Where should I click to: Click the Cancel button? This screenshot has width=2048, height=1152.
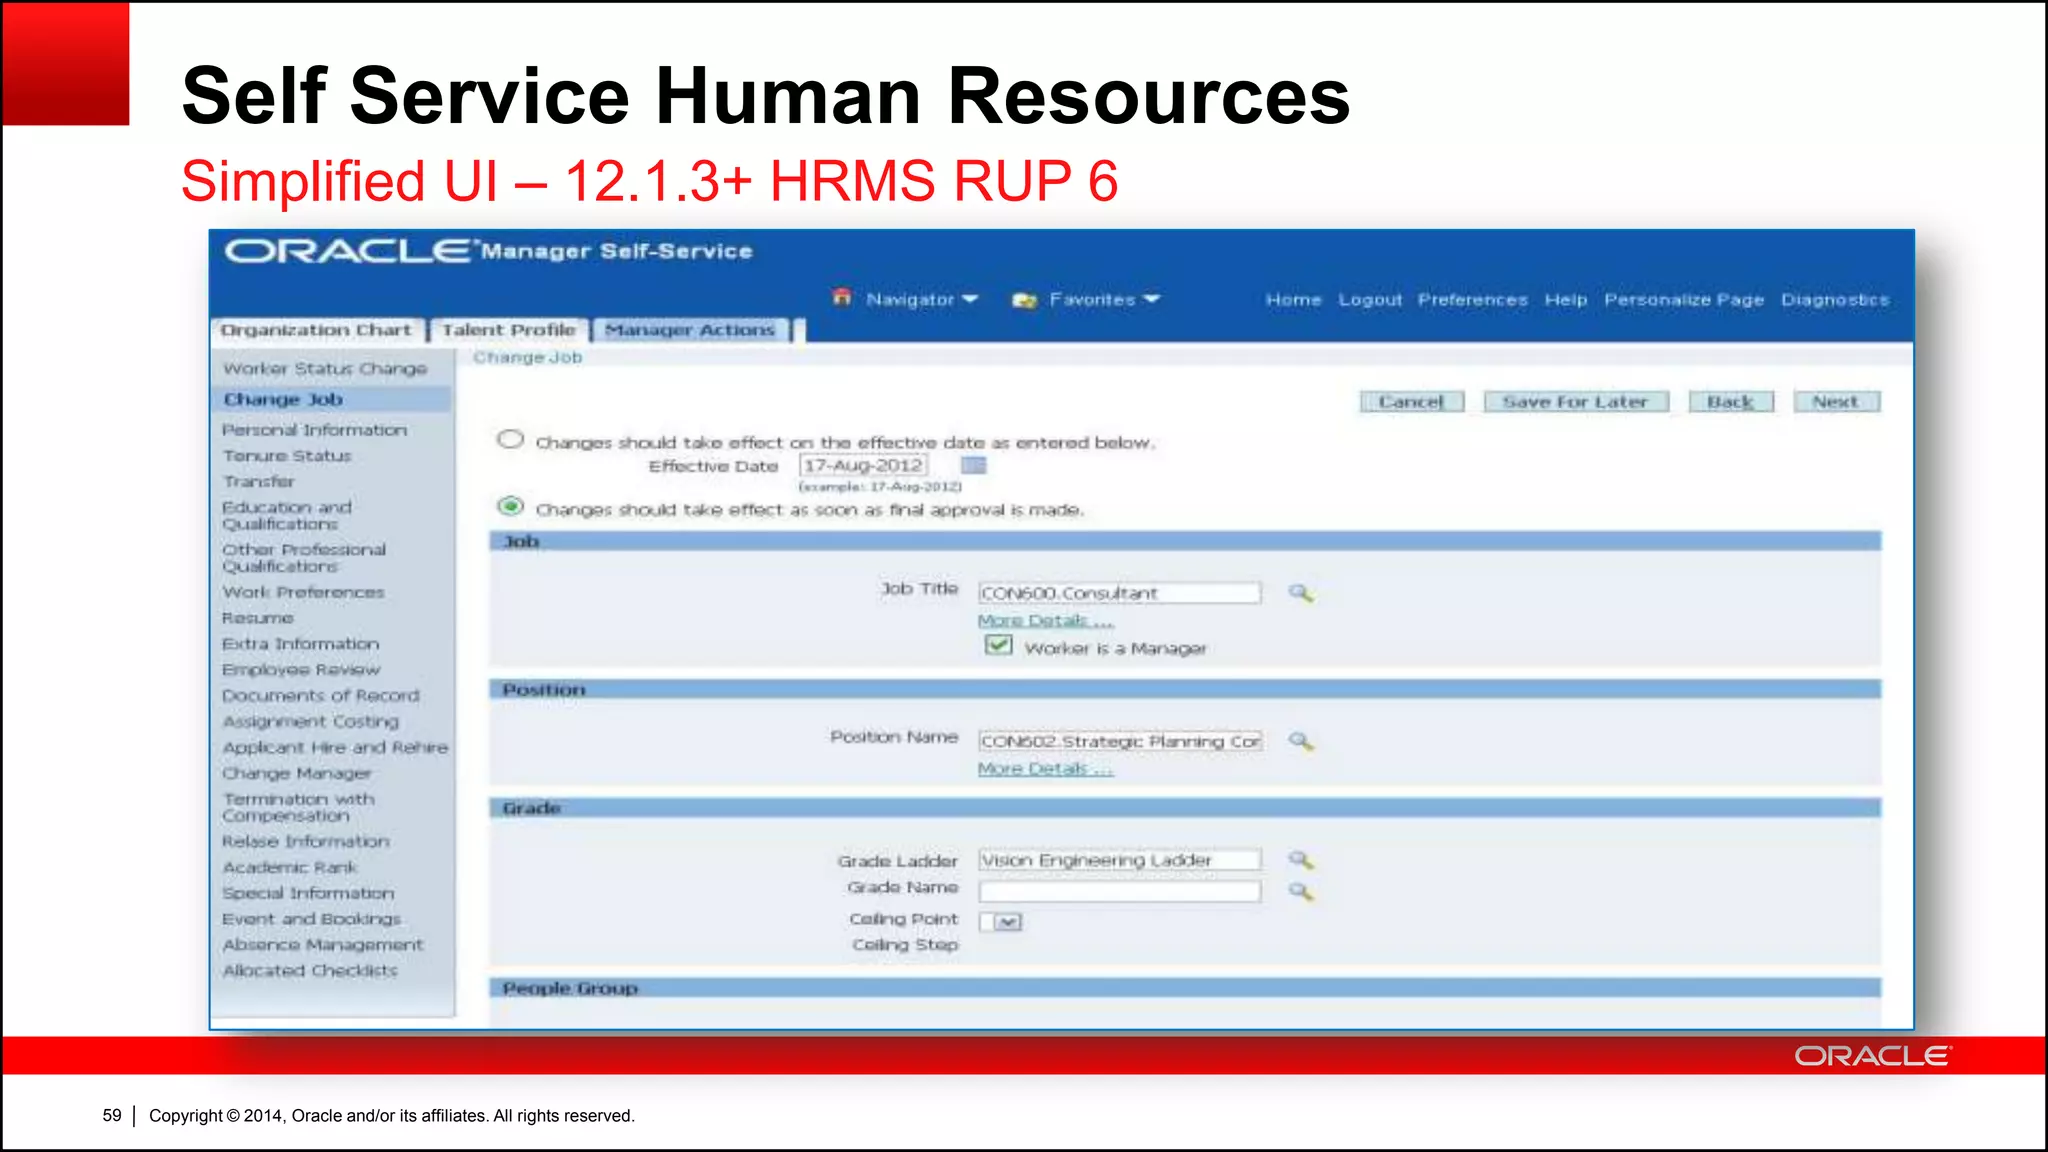coord(1411,402)
